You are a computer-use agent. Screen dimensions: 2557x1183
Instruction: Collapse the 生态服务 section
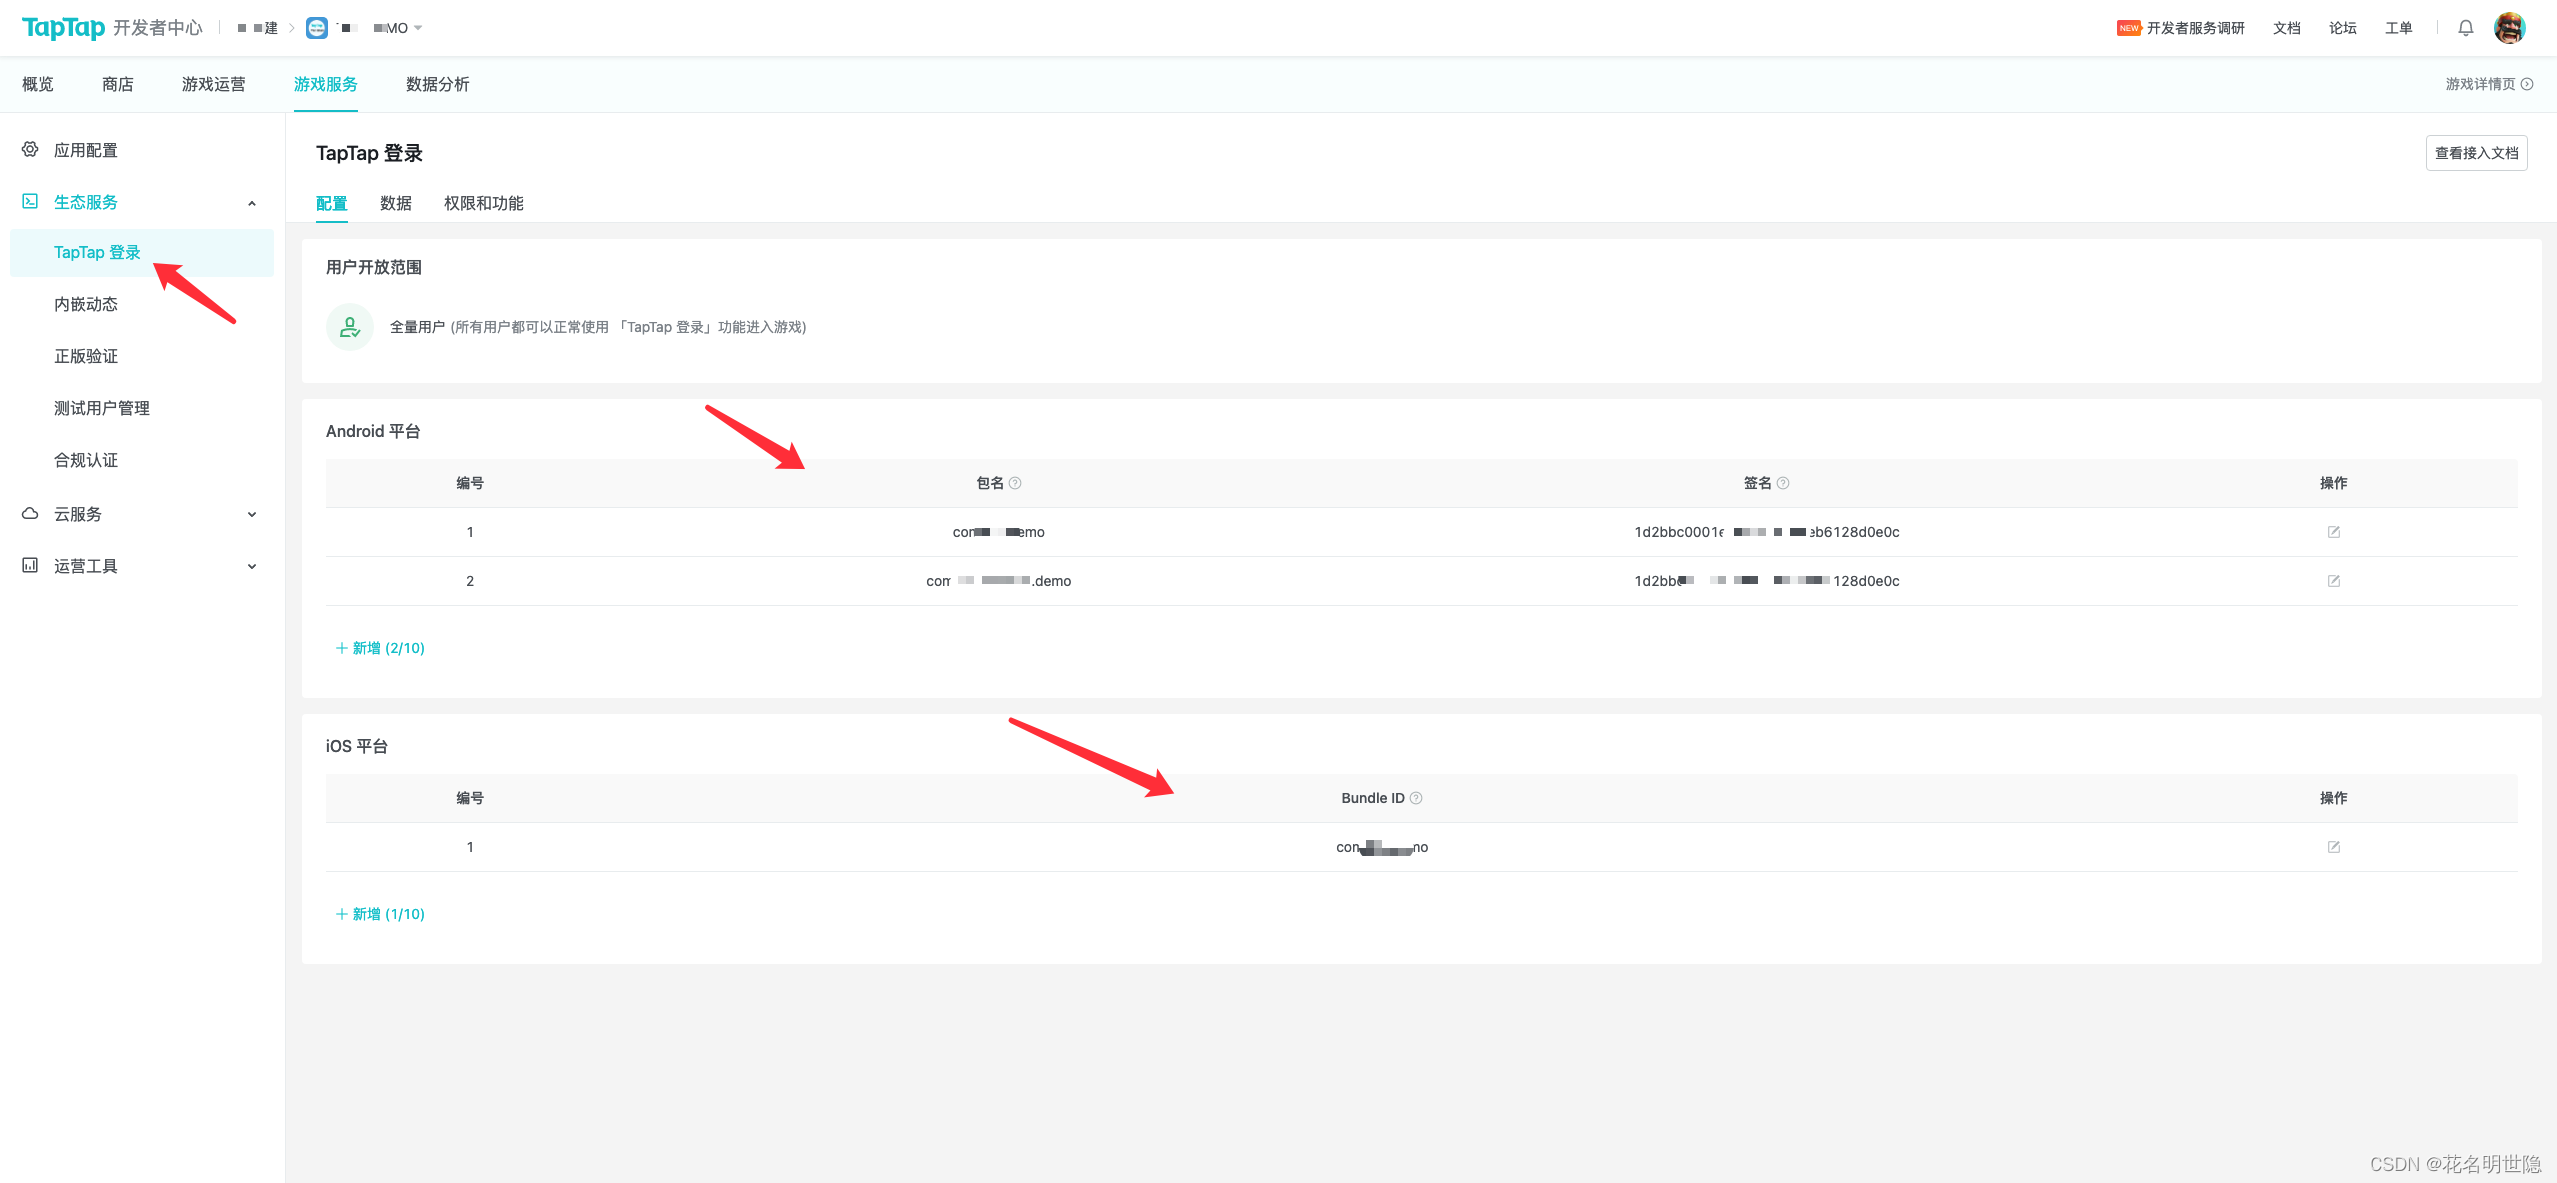[251, 202]
